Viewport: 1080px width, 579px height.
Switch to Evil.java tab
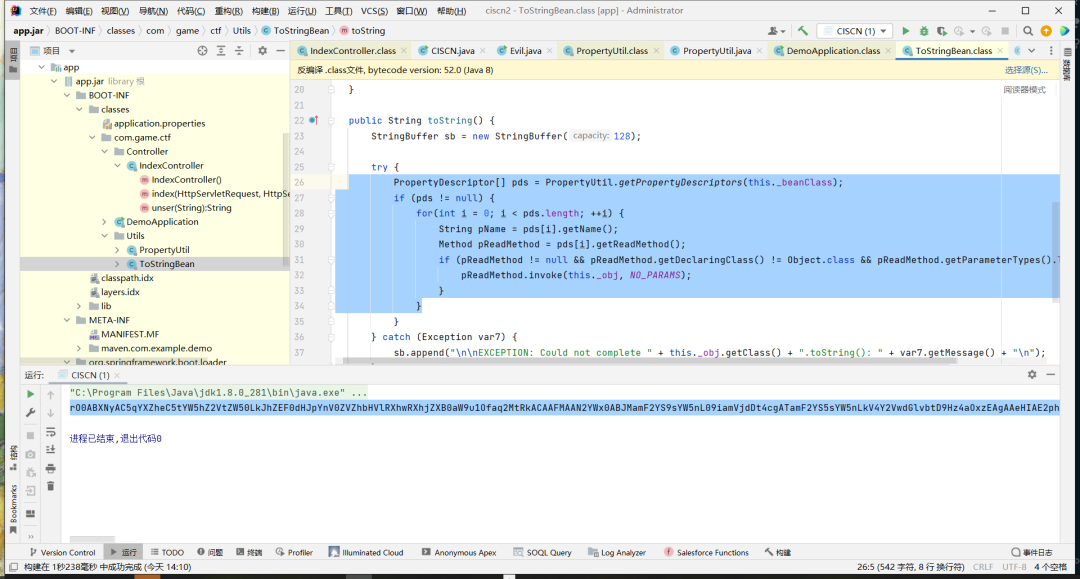[x=525, y=51]
